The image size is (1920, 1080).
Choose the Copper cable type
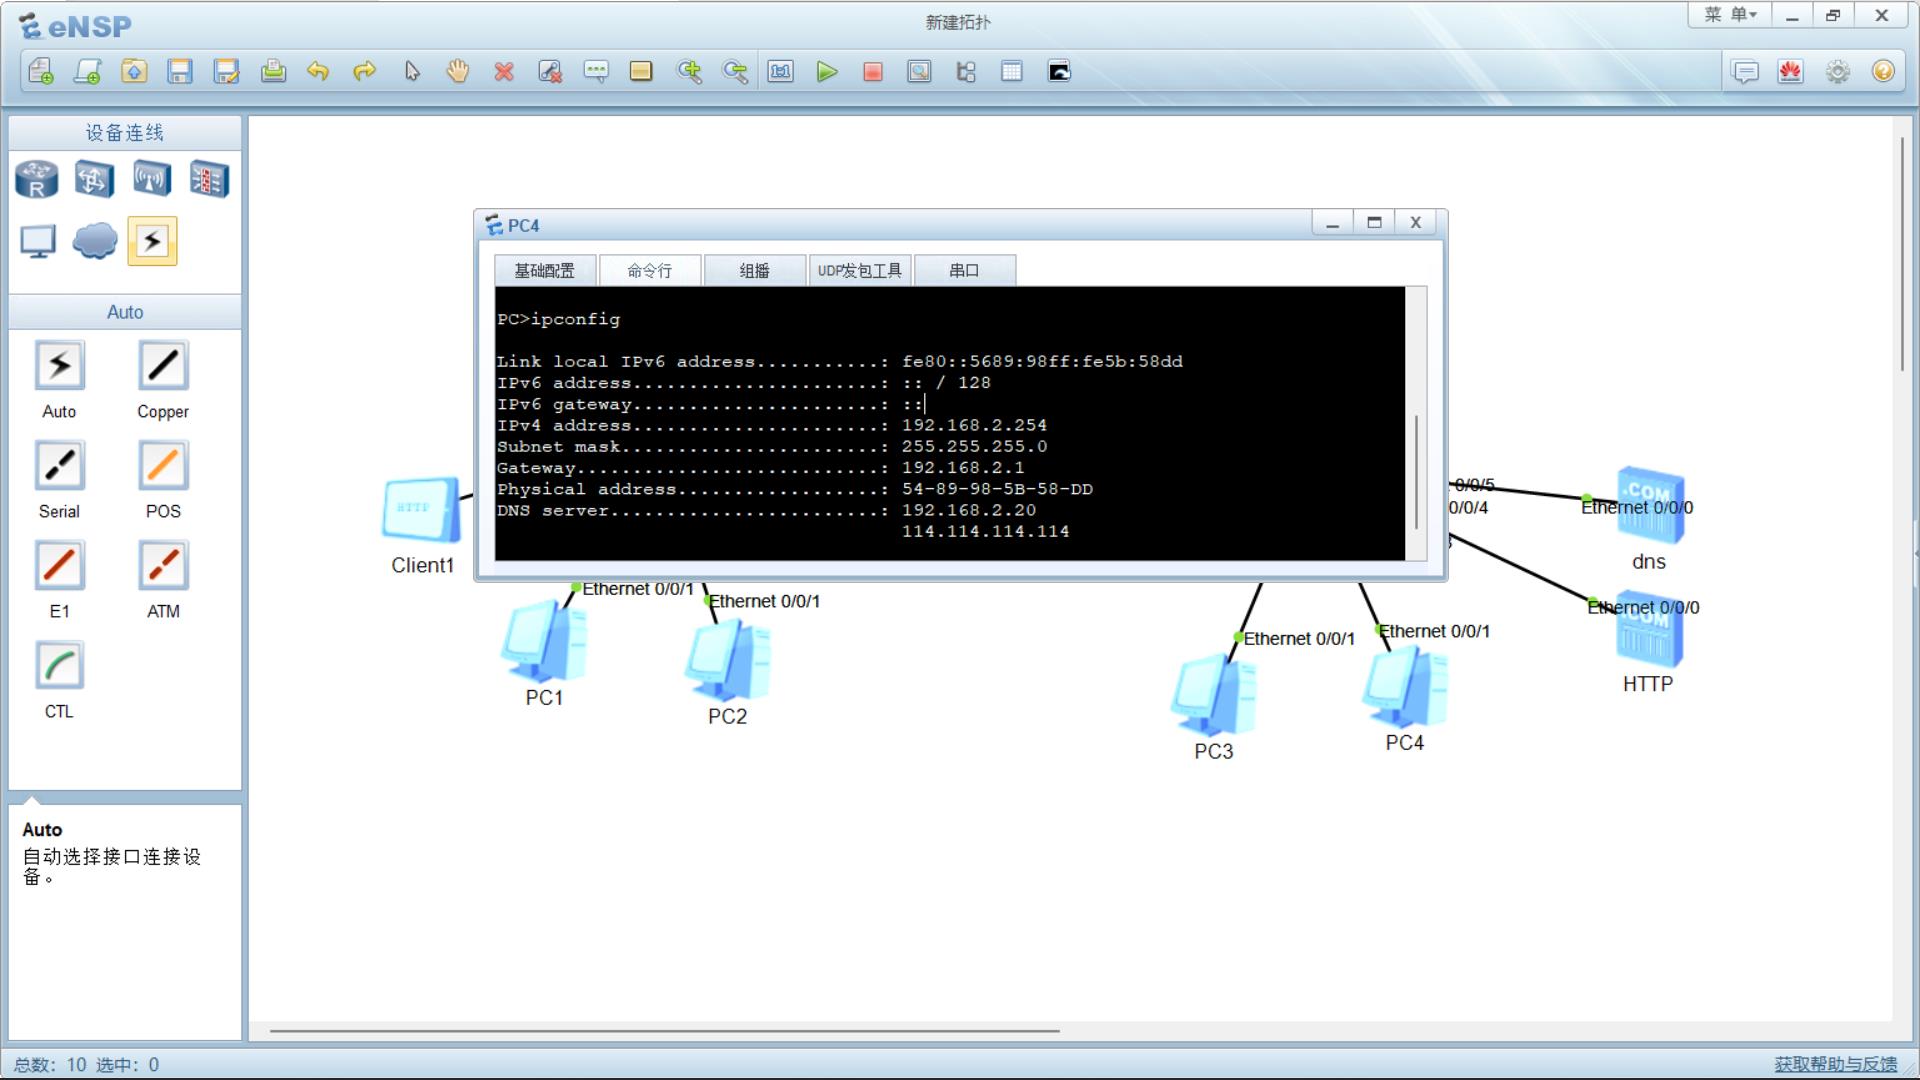[163, 366]
